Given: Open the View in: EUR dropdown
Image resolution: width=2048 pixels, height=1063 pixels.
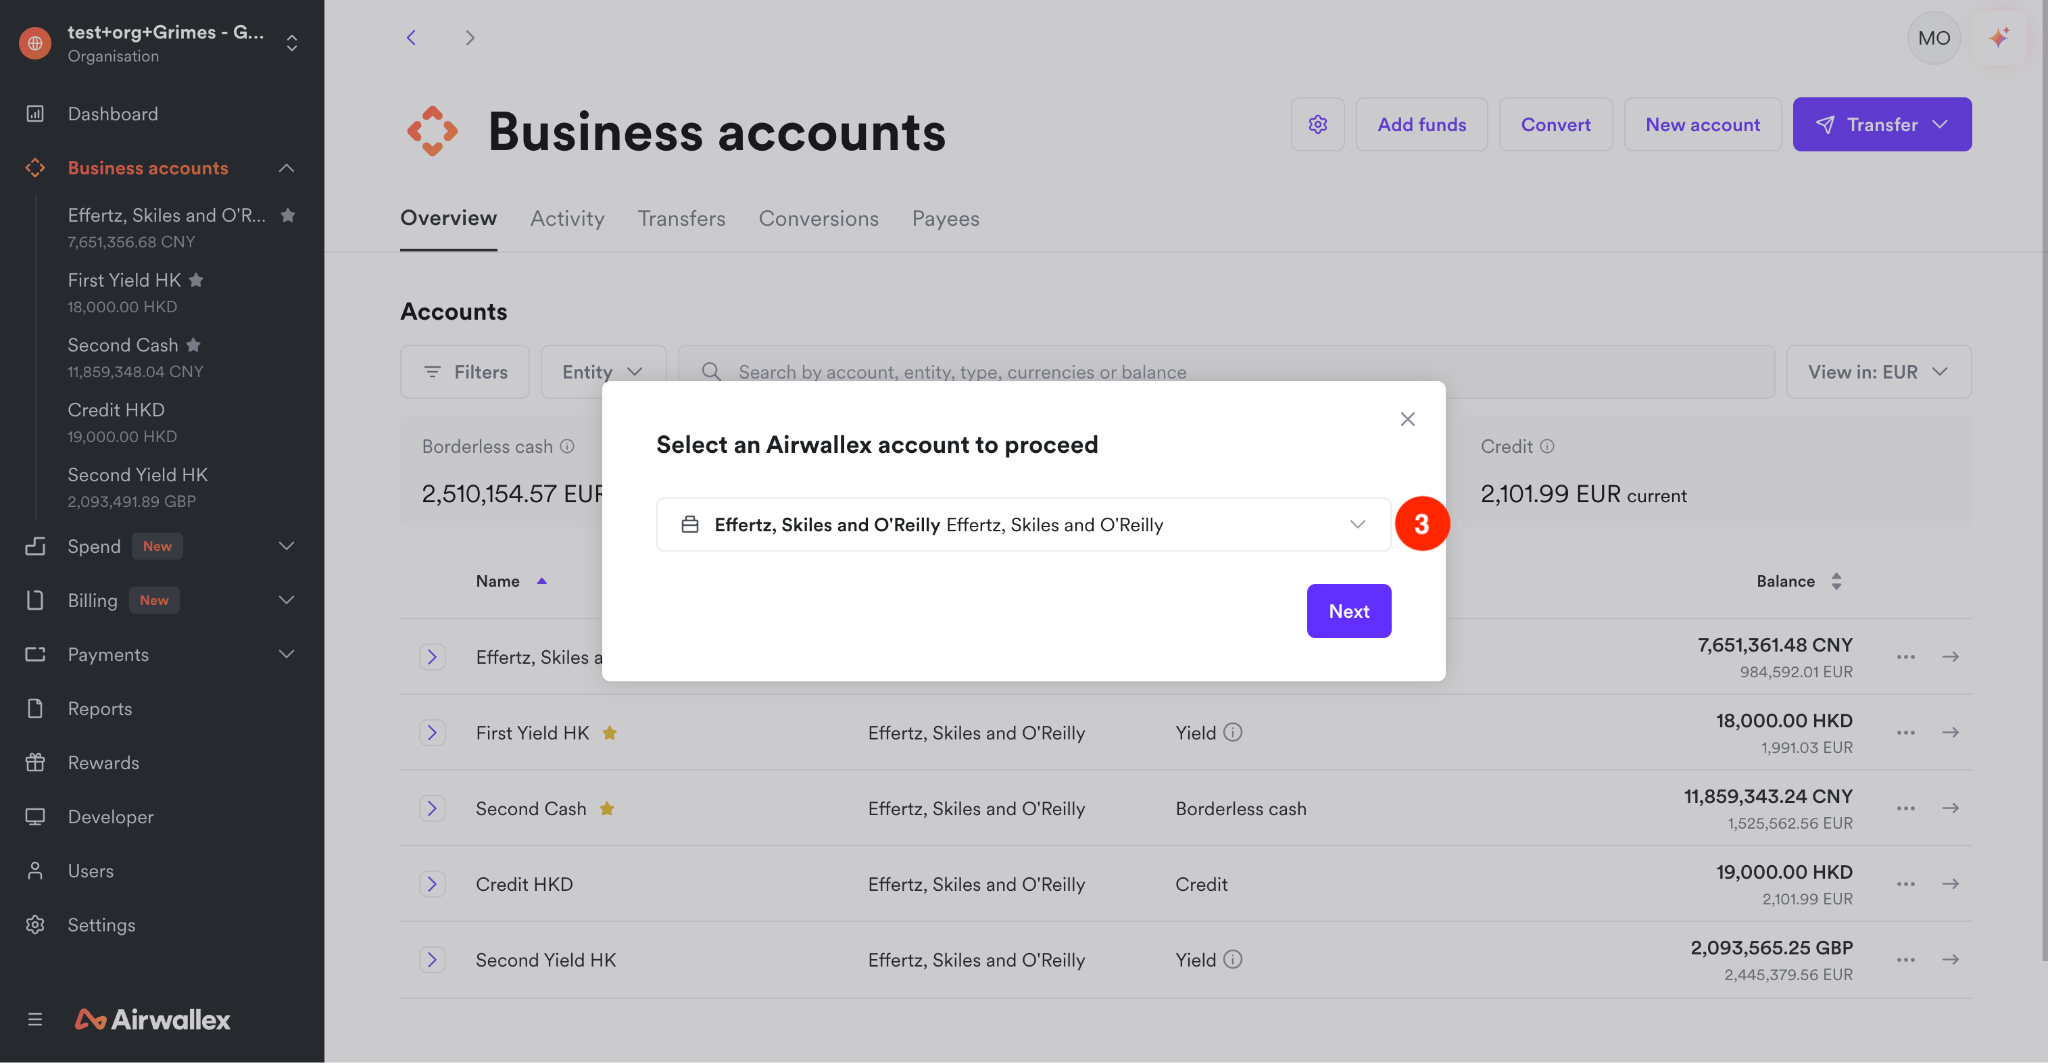Looking at the screenshot, I should pyautogui.click(x=1878, y=372).
